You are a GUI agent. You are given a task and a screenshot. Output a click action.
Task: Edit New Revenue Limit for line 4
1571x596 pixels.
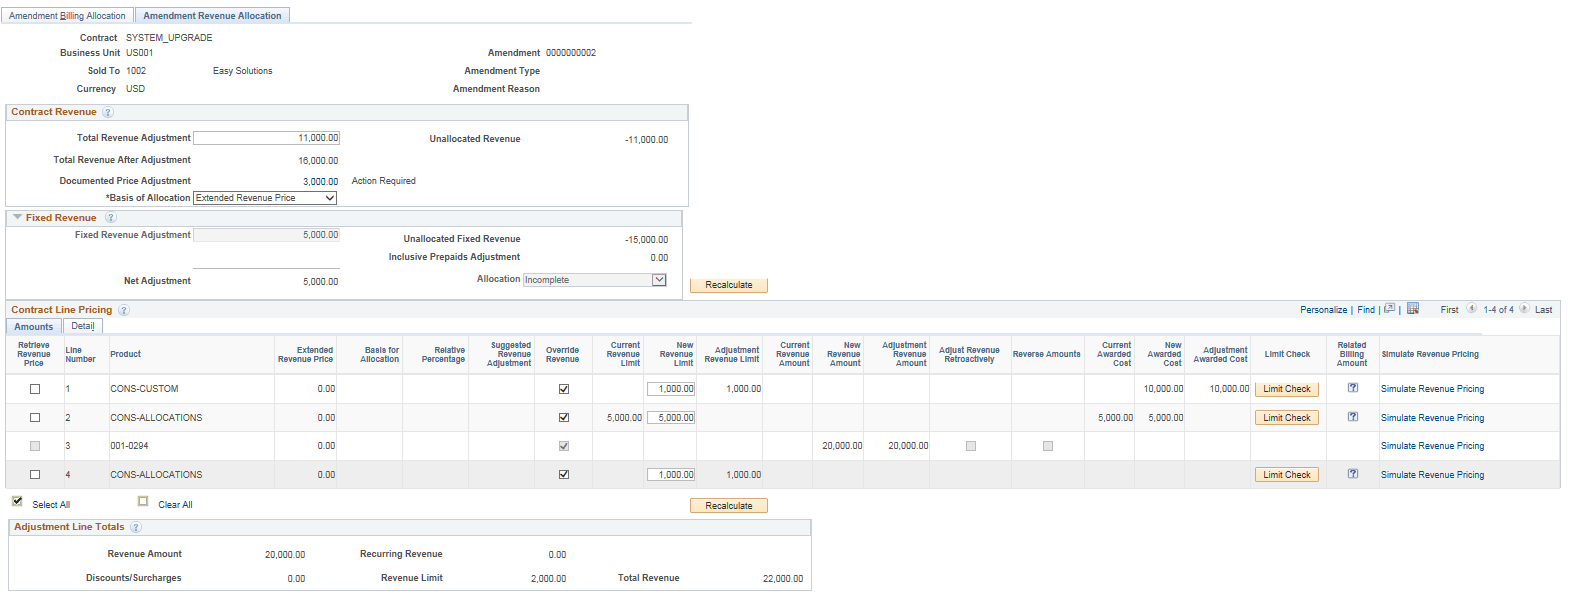[x=671, y=475]
